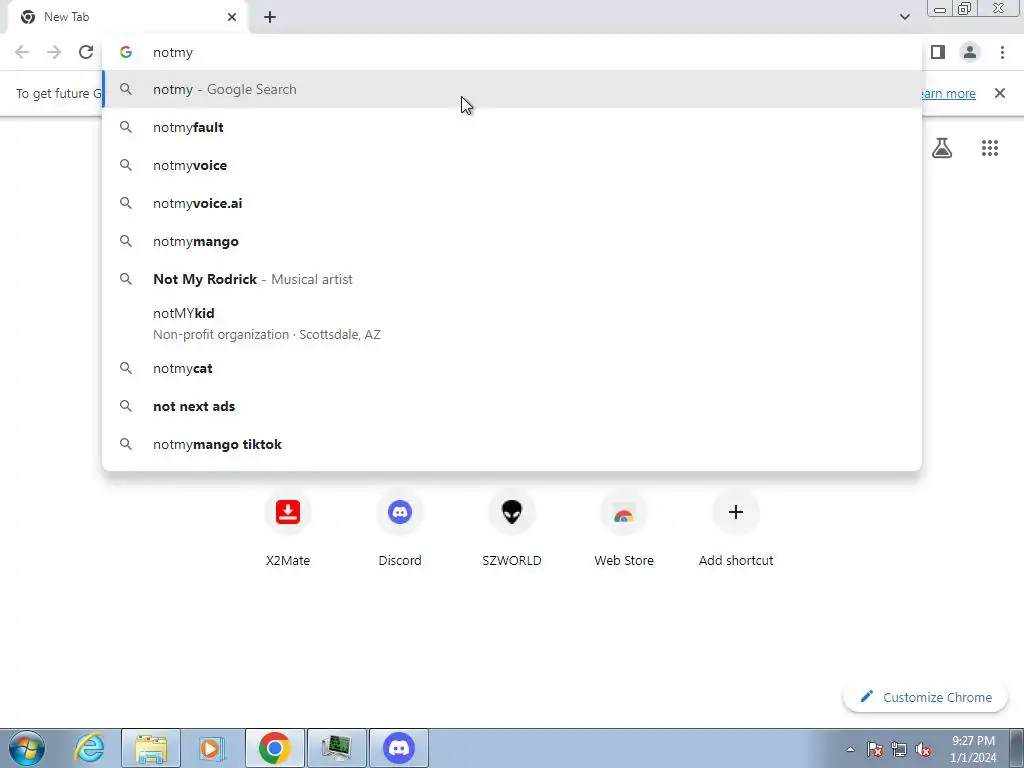This screenshot has width=1024, height=768.
Task: Open the profile avatar menu
Action: pyautogui.click(x=970, y=52)
